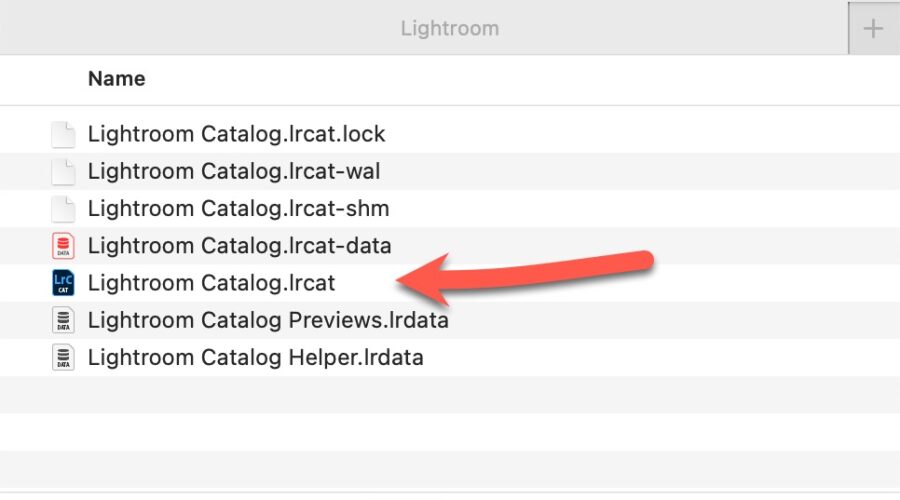Image resolution: width=900 pixels, height=500 pixels.
Task: Click the red DATA icon of lrcat-data
Action: 63,246
